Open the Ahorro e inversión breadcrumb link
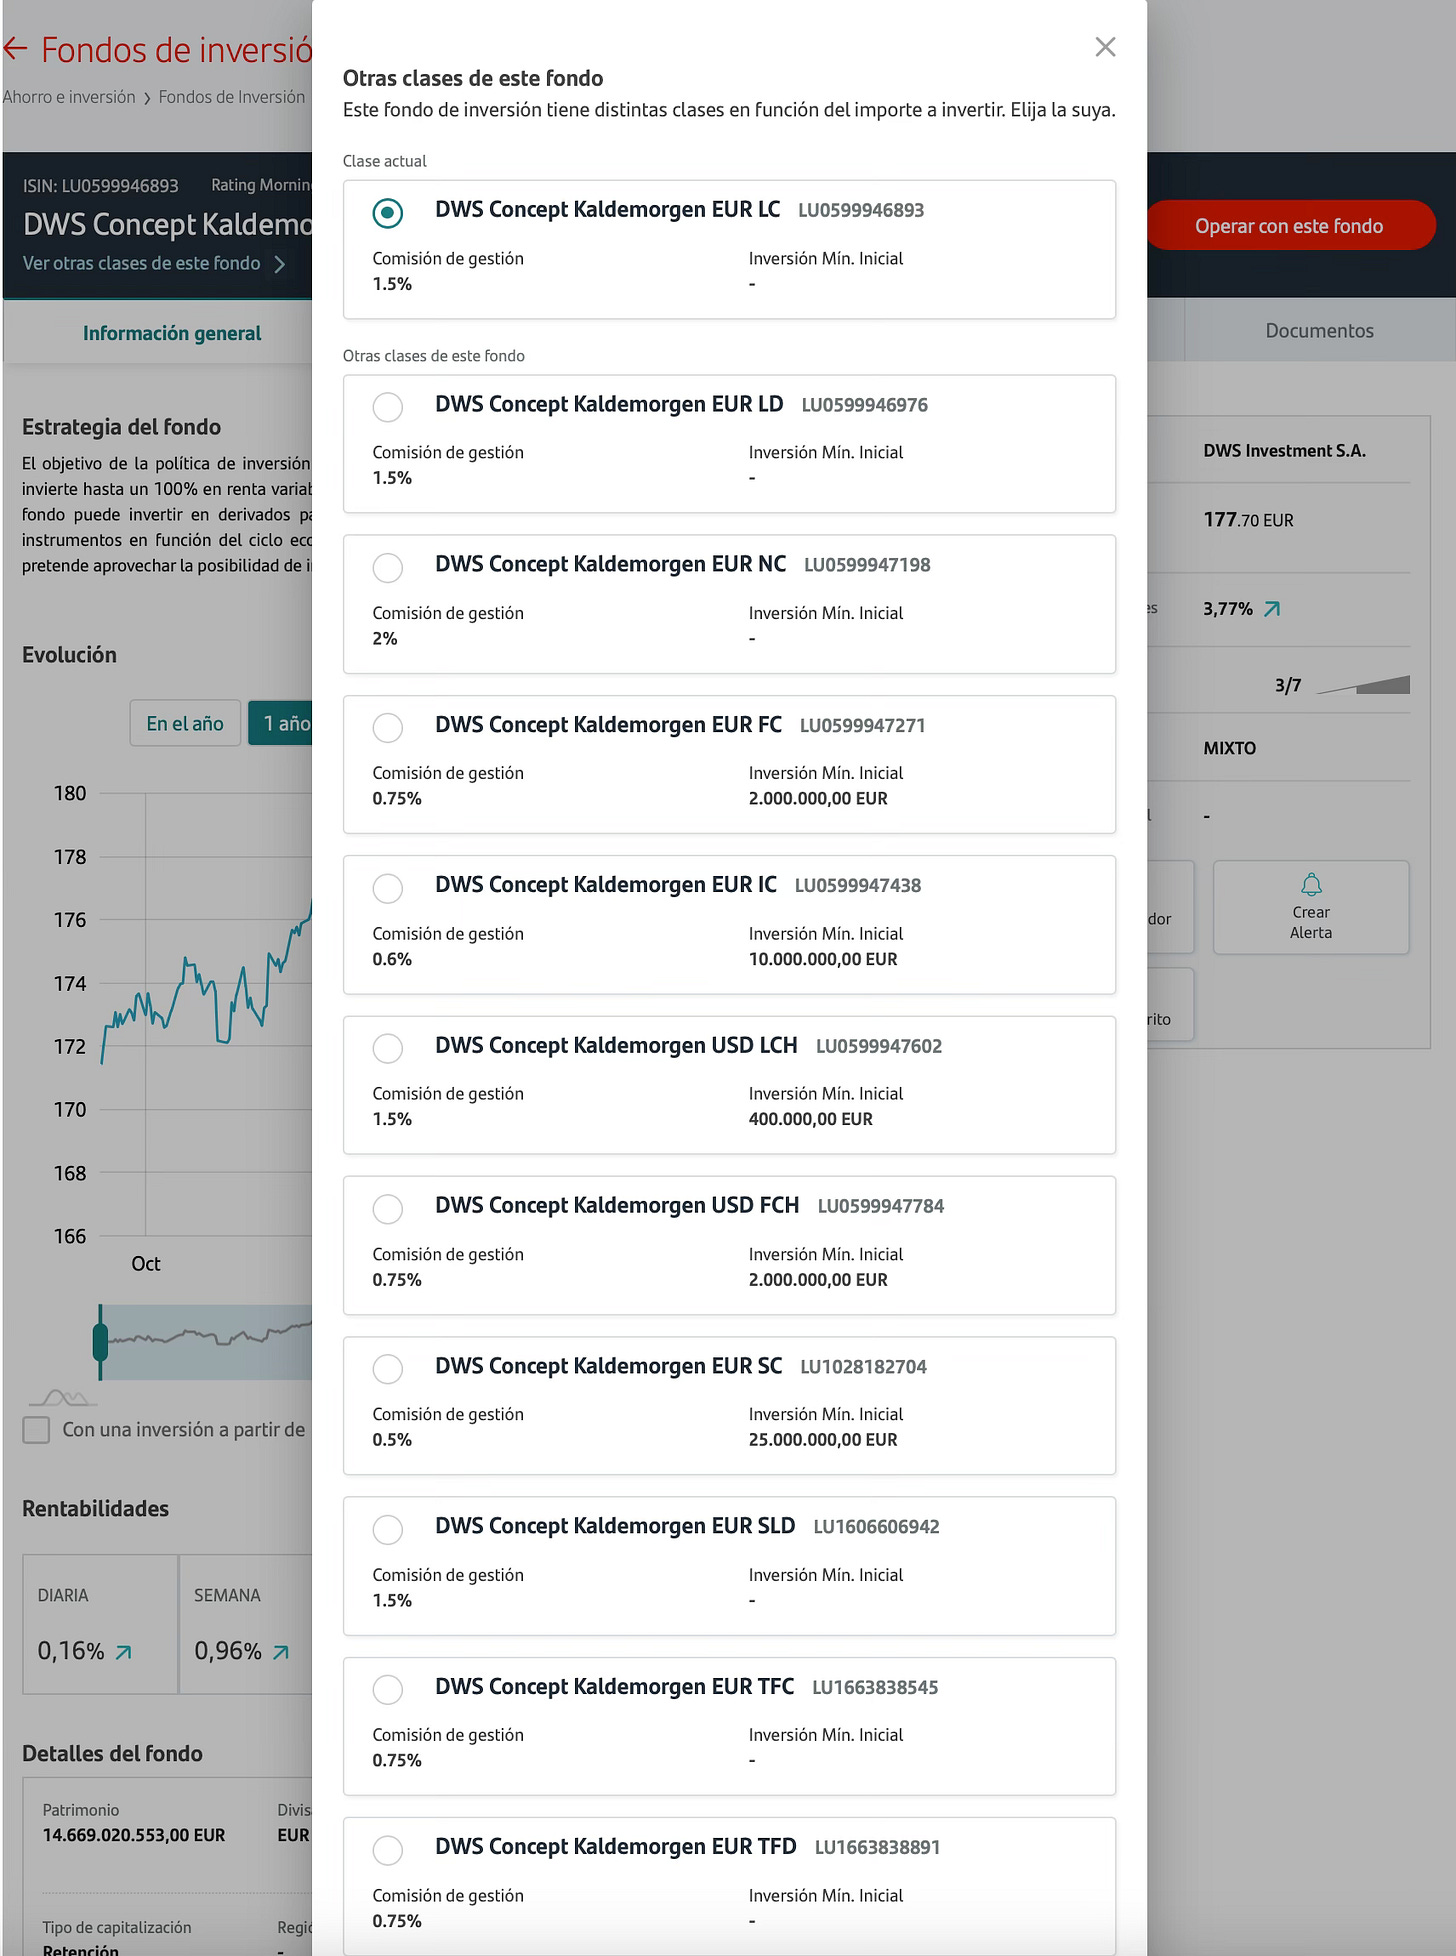This screenshot has height=1956, width=1456. coord(69,97)
